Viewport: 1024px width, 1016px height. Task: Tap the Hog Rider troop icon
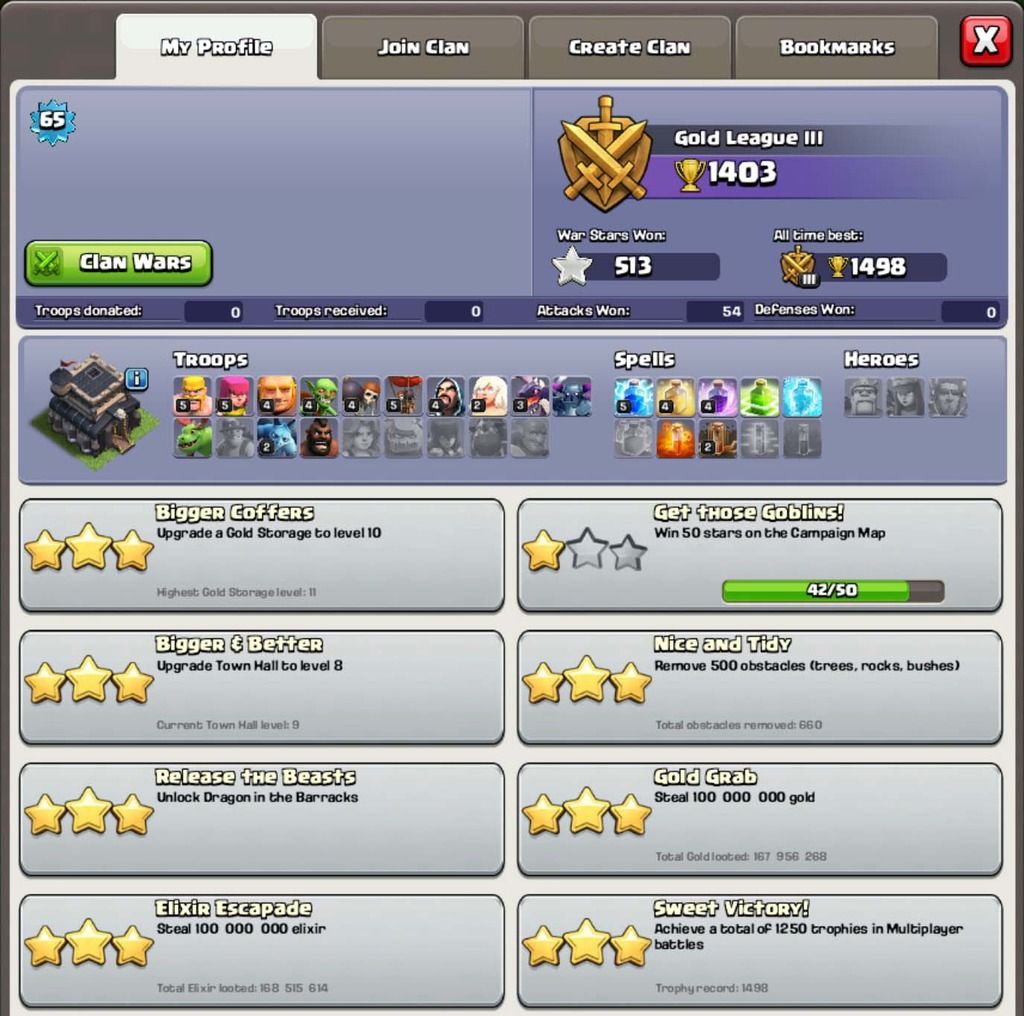tap(319, 437)
